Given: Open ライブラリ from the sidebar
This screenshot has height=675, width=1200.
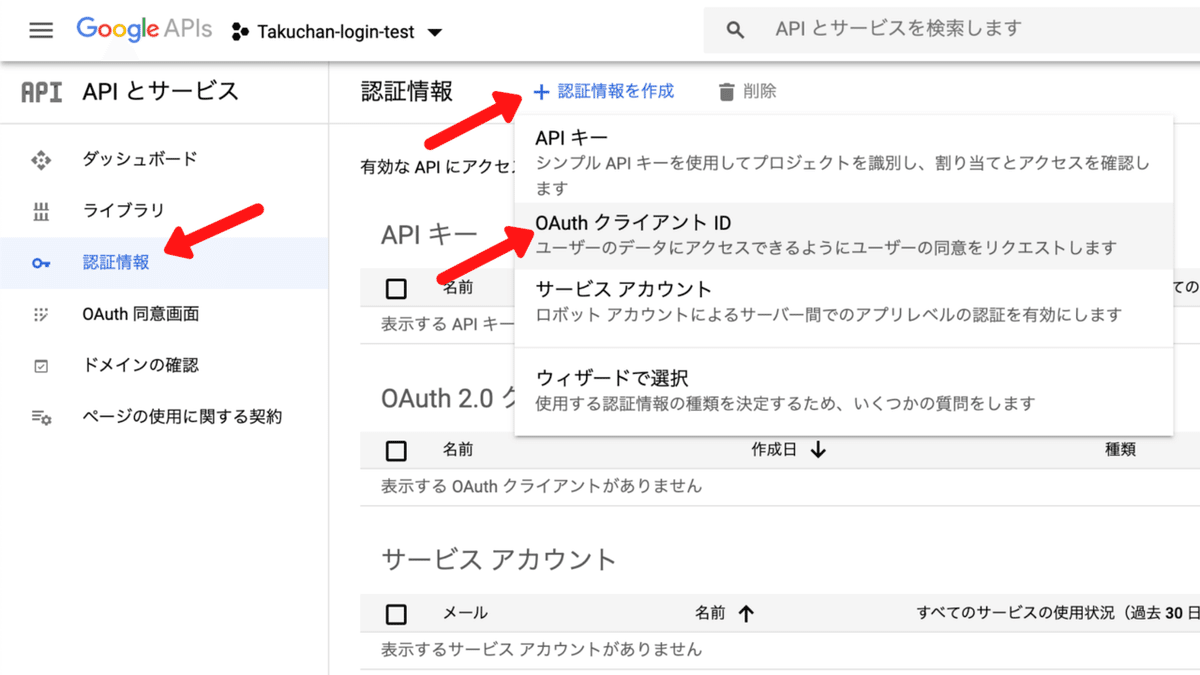Looking at the screenshot, I should tap(124, 211).
